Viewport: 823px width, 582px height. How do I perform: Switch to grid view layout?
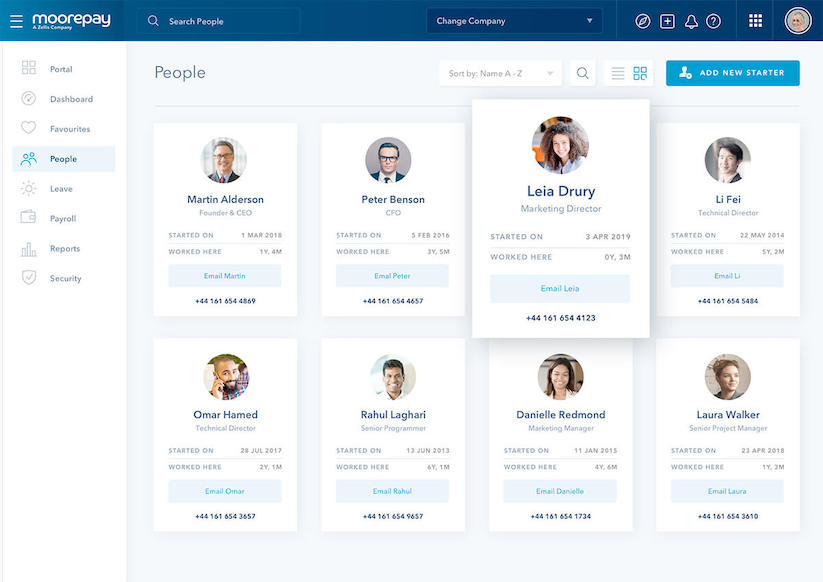click(x=640, y=73)
